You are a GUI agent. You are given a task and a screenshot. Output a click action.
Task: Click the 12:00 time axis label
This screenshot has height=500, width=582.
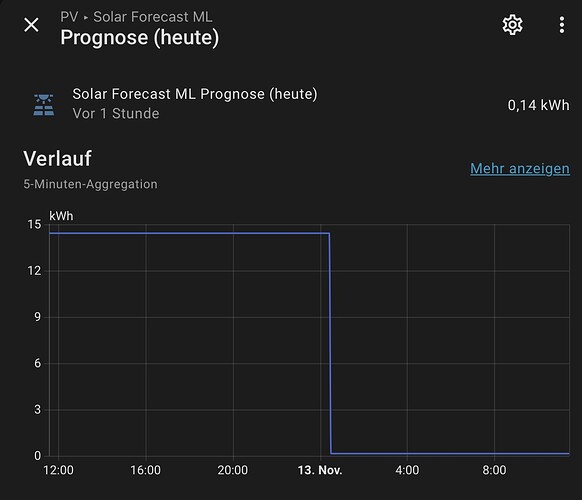58,470
